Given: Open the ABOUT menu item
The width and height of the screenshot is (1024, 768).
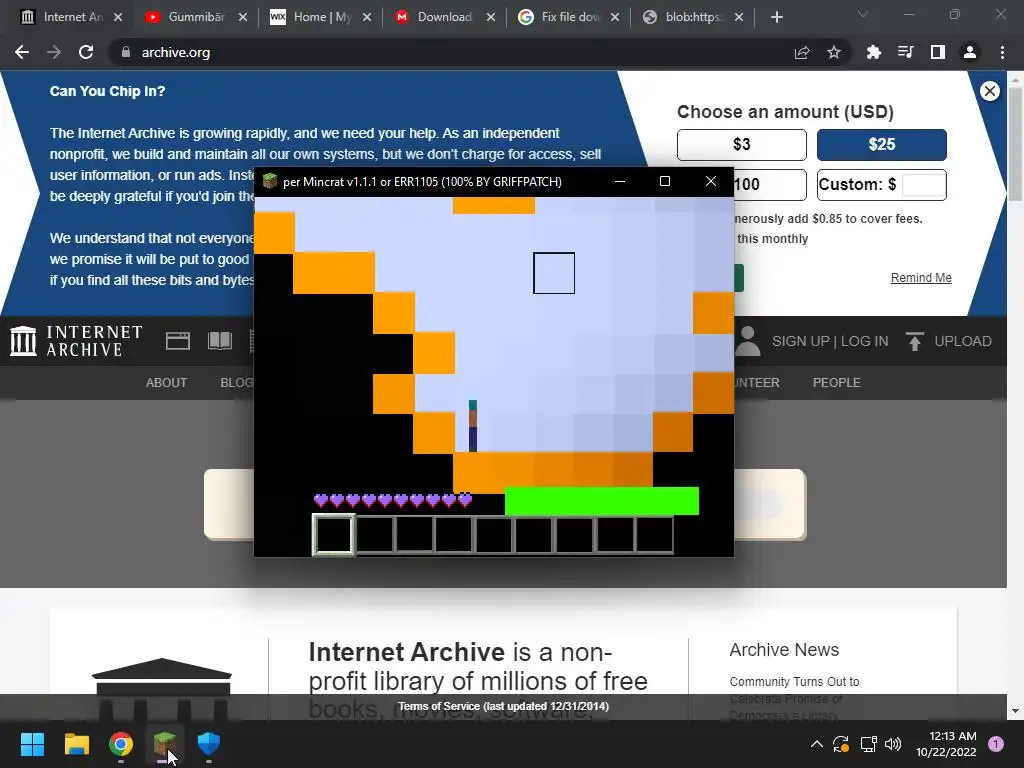Looking at the screenshot, I should click(x=166, y=383).
